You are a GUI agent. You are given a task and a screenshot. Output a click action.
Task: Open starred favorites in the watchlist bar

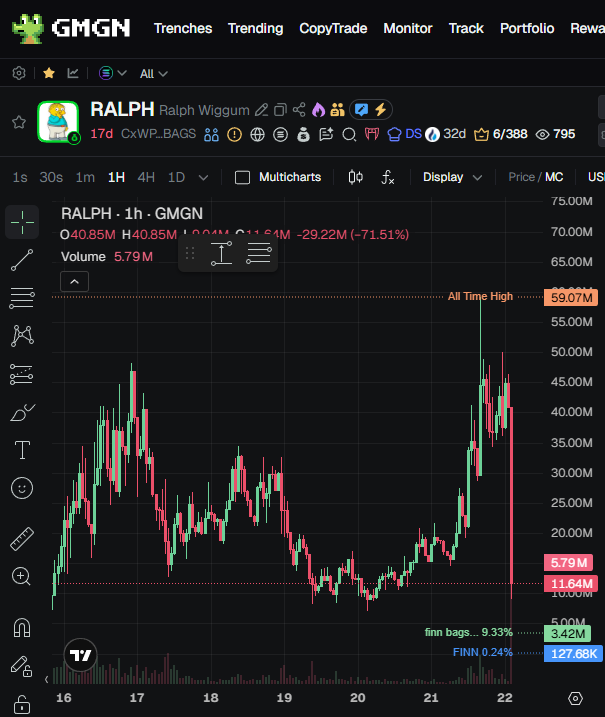(49, 73)
